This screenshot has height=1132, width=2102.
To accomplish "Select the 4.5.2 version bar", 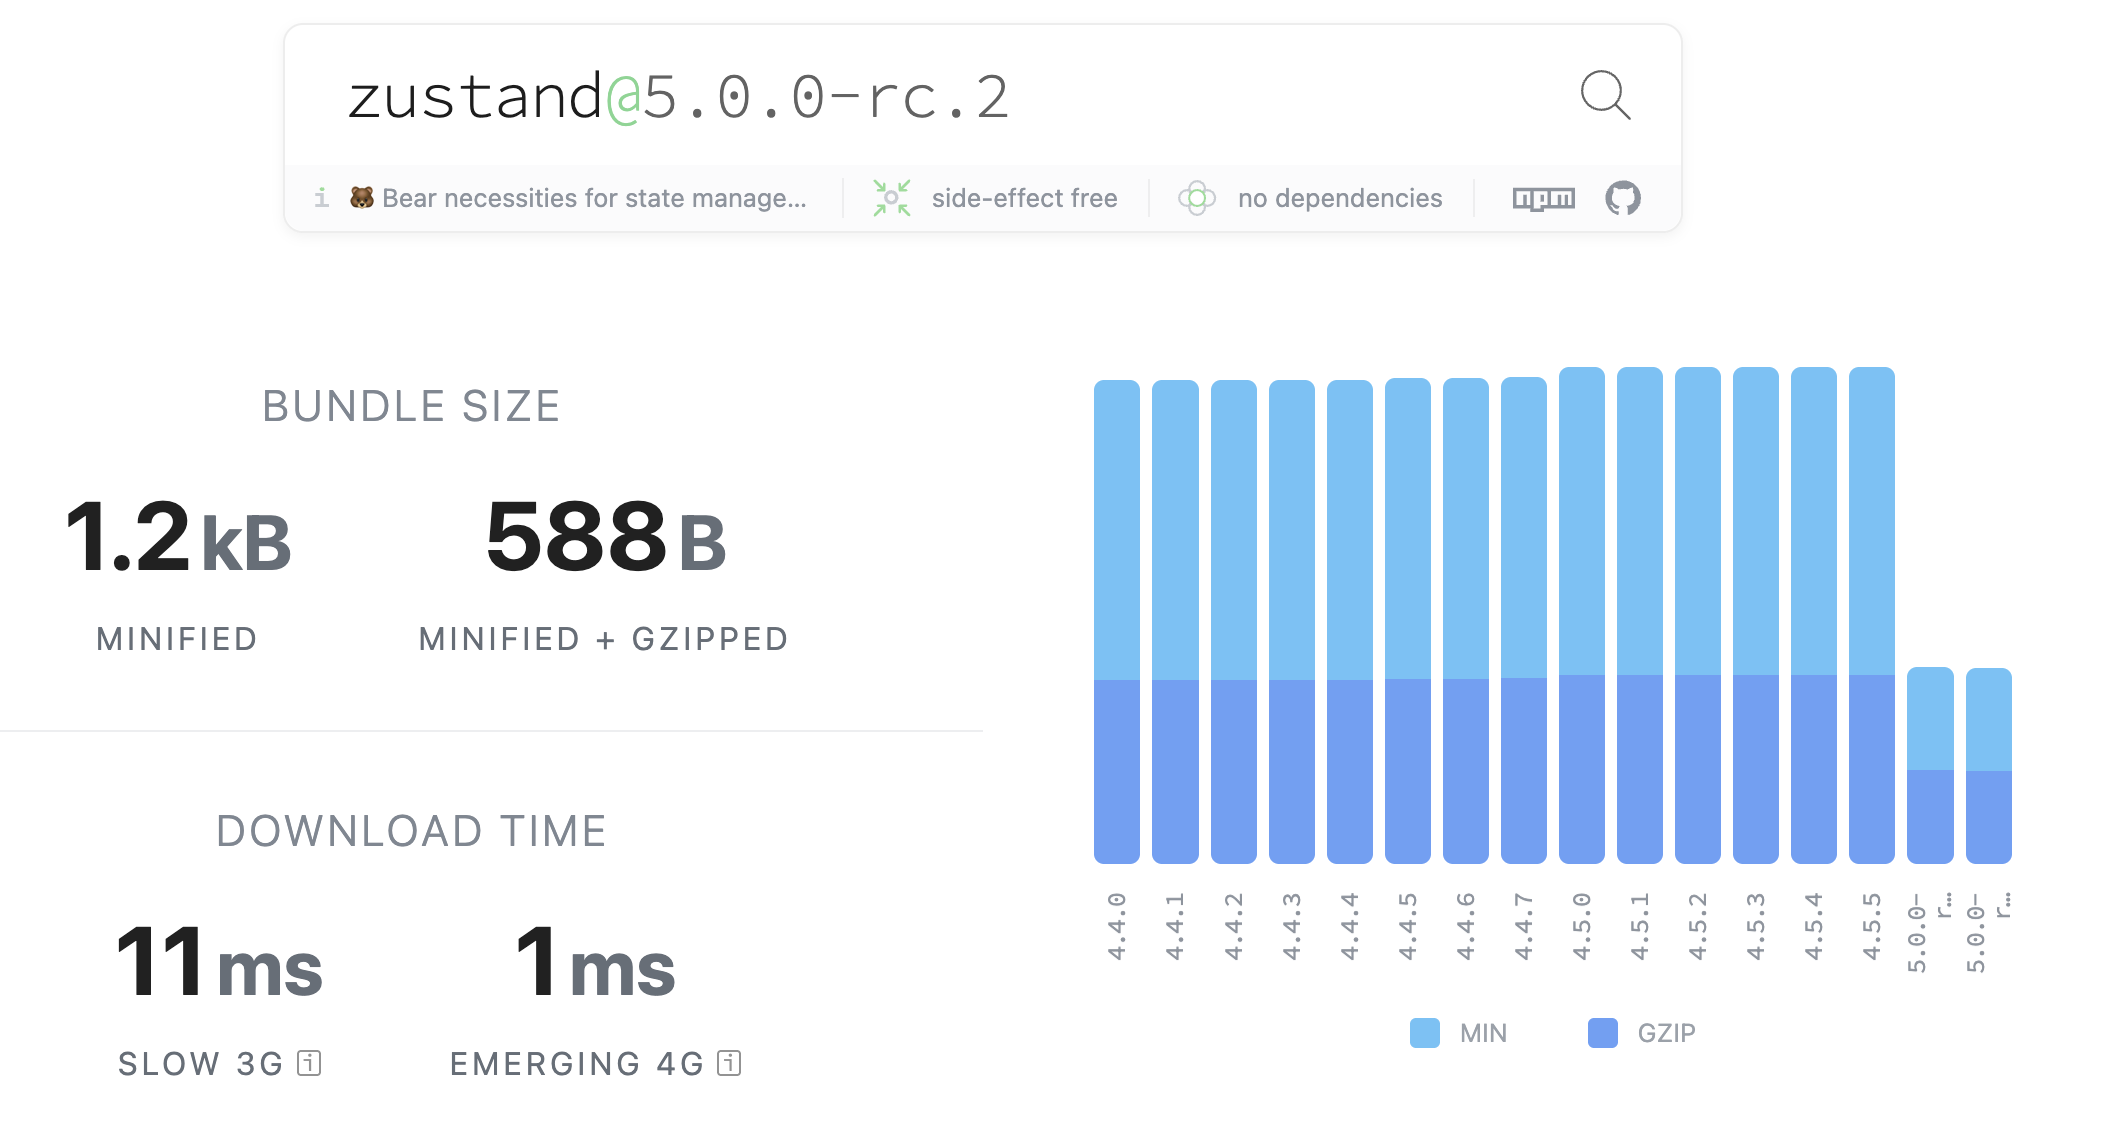I will (1697, 615).
